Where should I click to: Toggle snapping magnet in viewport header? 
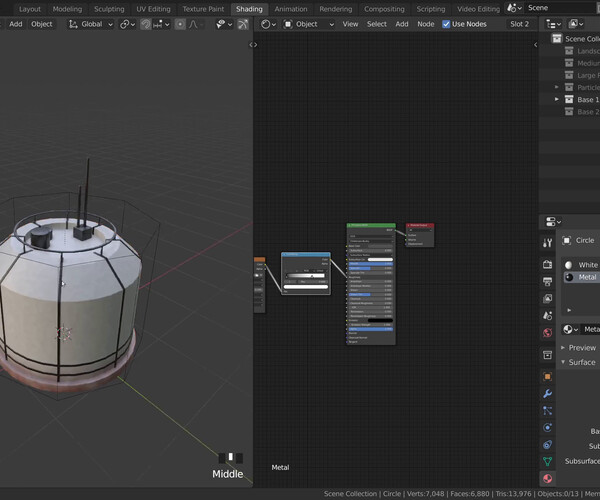[145, 24]
